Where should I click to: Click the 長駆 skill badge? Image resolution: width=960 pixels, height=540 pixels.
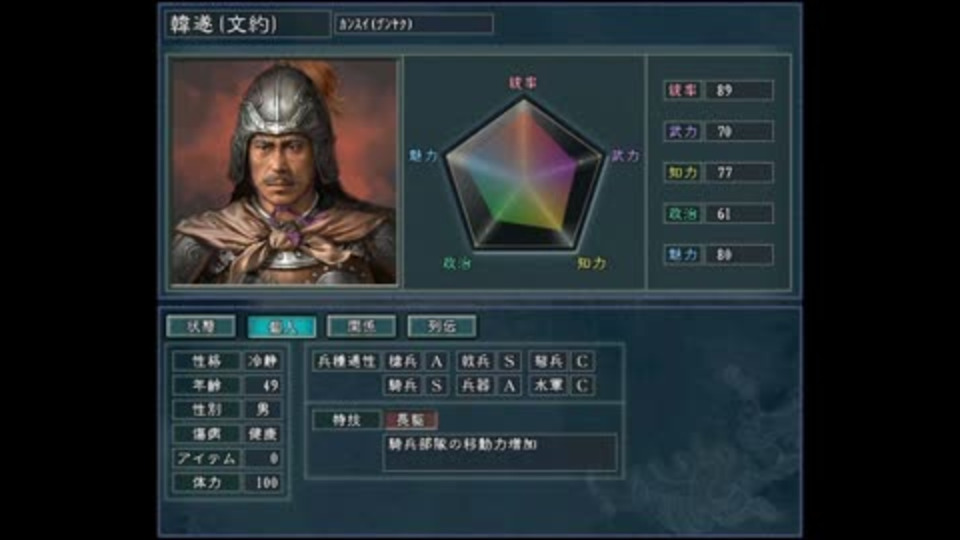[x=411, y=420]
